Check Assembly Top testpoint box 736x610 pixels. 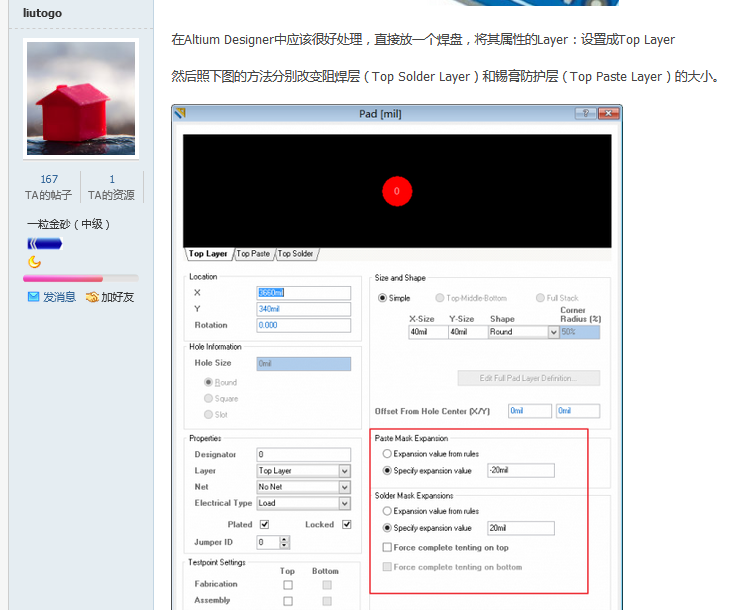[288, 601]
